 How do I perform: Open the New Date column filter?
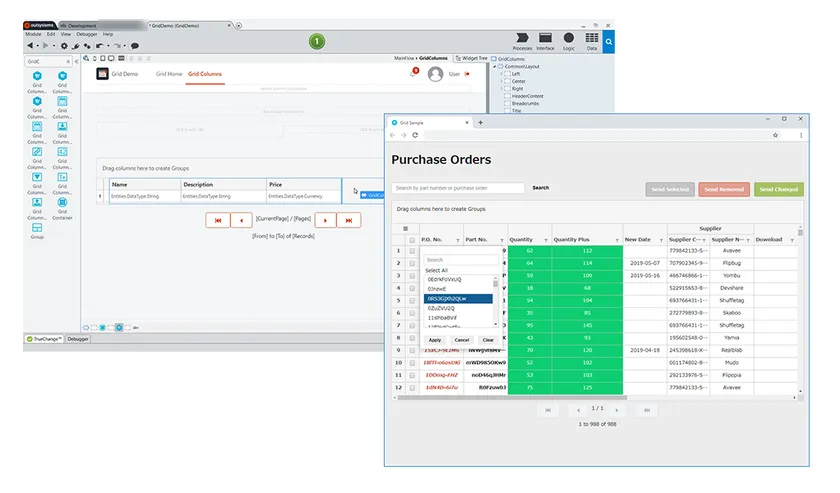tap(661, 240)
